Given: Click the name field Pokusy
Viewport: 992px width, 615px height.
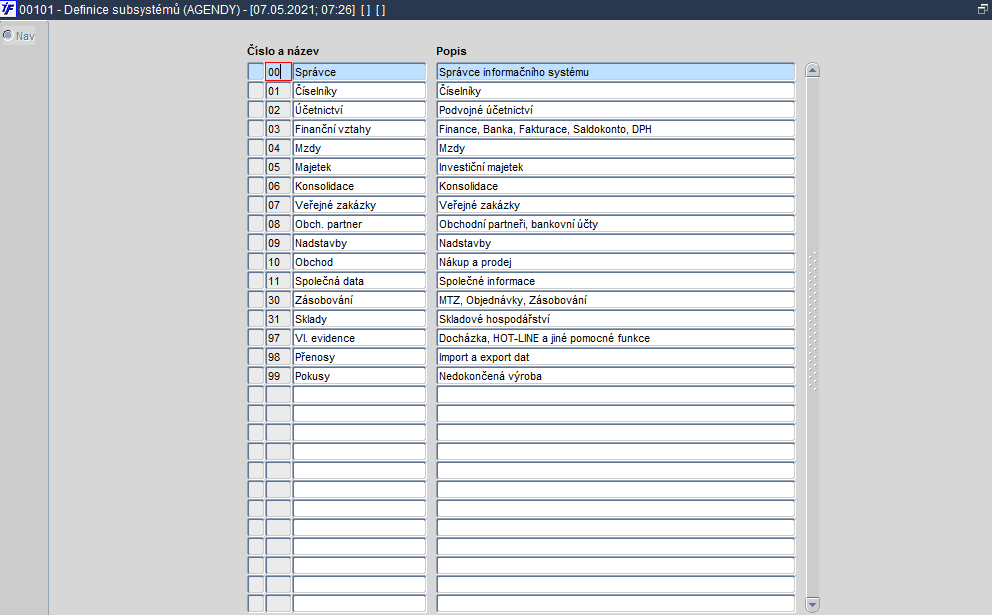Looking at the screenshot, I should (359, 375).
